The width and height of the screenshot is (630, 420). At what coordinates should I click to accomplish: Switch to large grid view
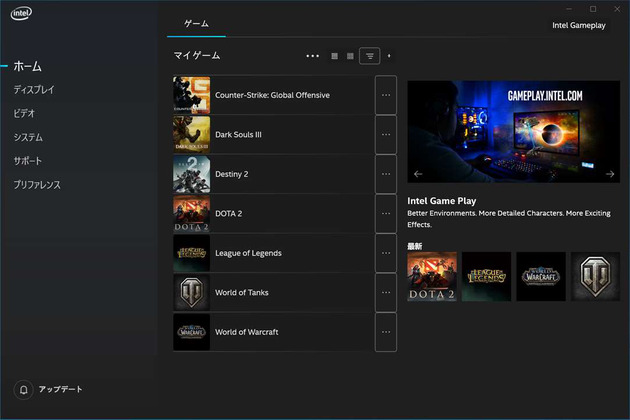(x=350, y=56)
